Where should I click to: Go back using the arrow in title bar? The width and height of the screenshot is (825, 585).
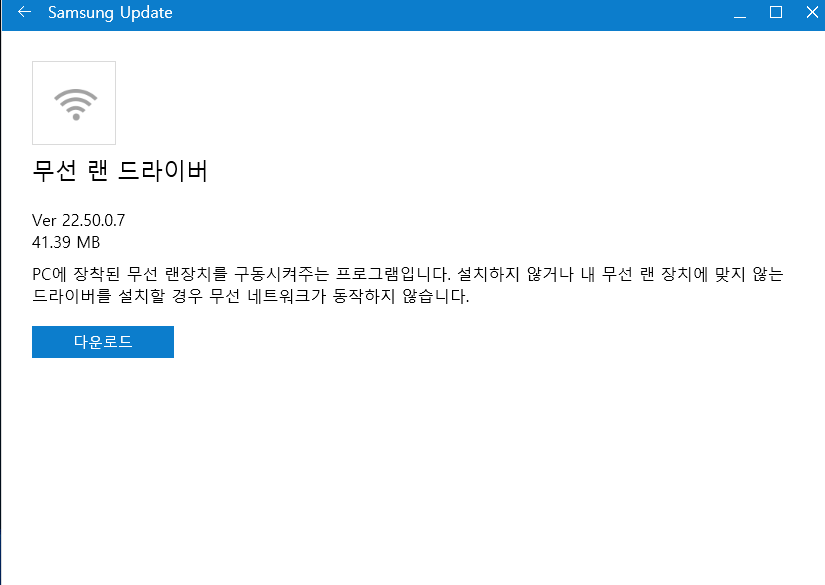pos(24,12)
